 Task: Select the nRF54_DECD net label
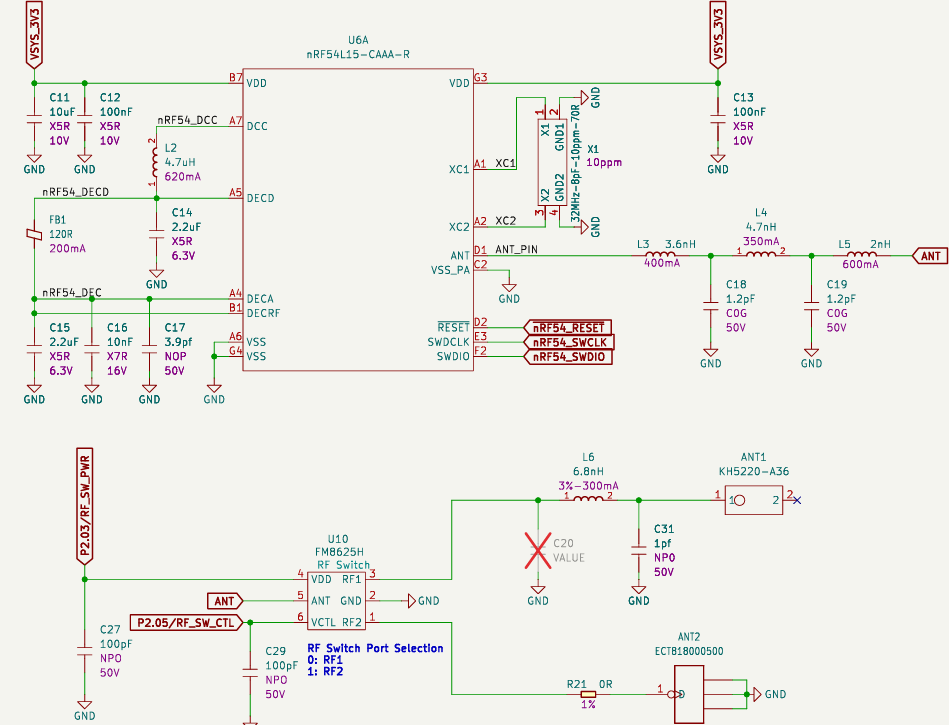[x=76, y=192]
